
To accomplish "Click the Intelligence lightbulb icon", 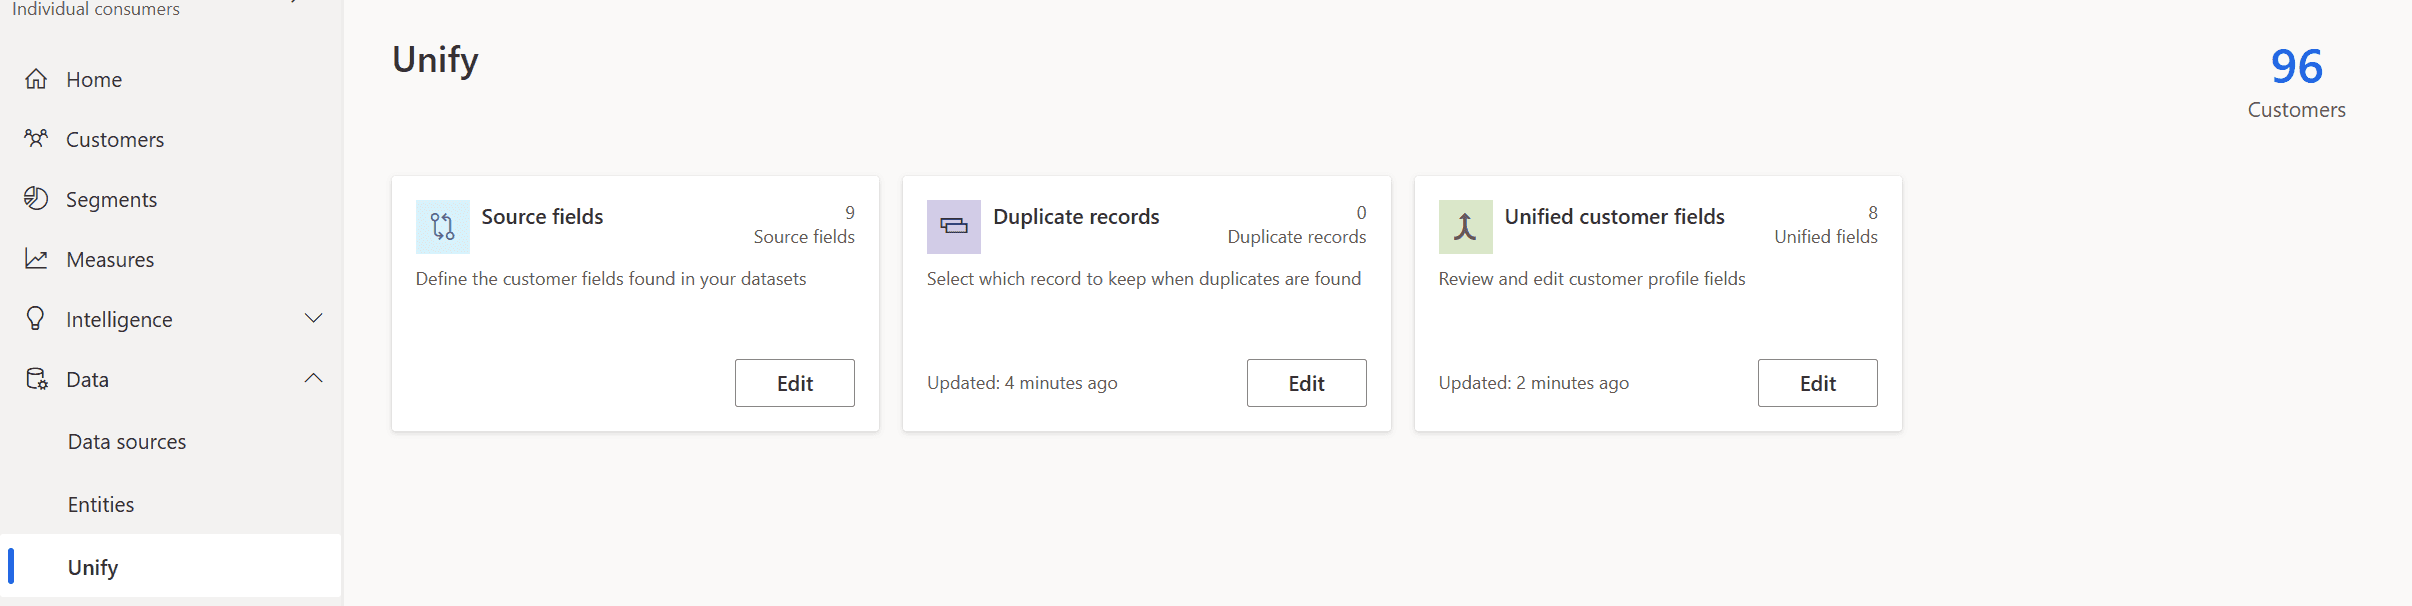I will (x=36, y=319).
